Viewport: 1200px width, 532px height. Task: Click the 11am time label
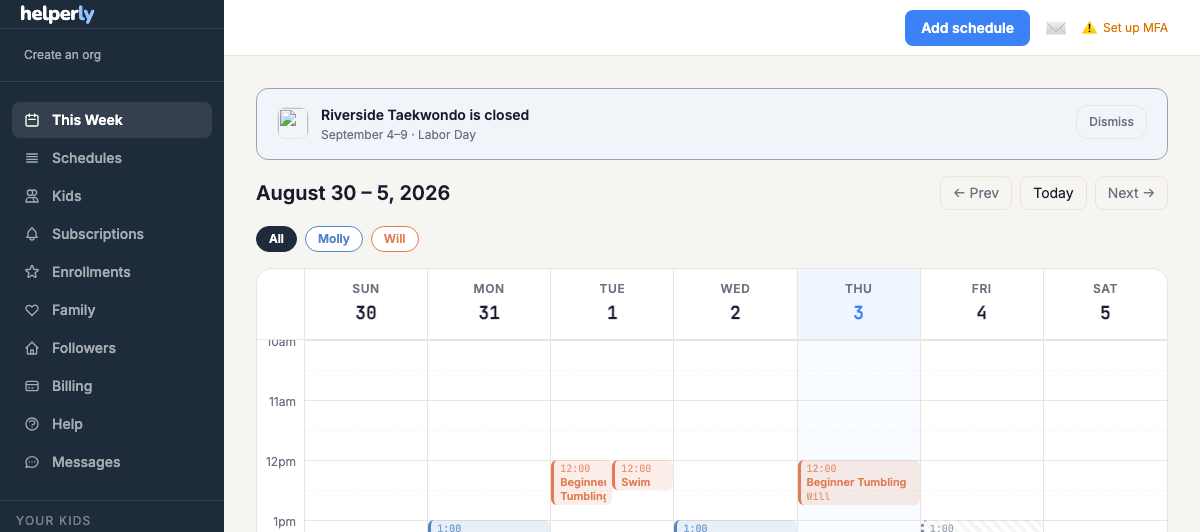coord(280,402)
